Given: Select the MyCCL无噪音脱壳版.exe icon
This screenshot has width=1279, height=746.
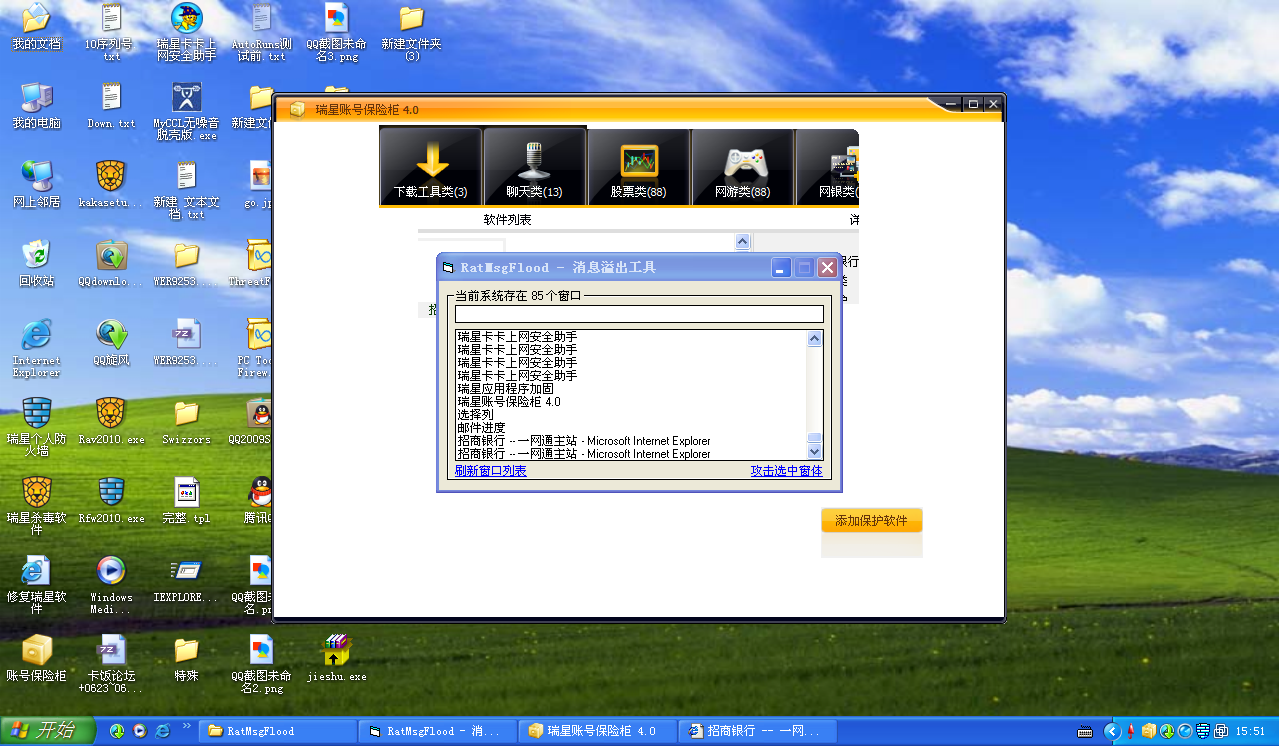Looking at the screenshot, I should pyautogui.click(x=186, y=110).
